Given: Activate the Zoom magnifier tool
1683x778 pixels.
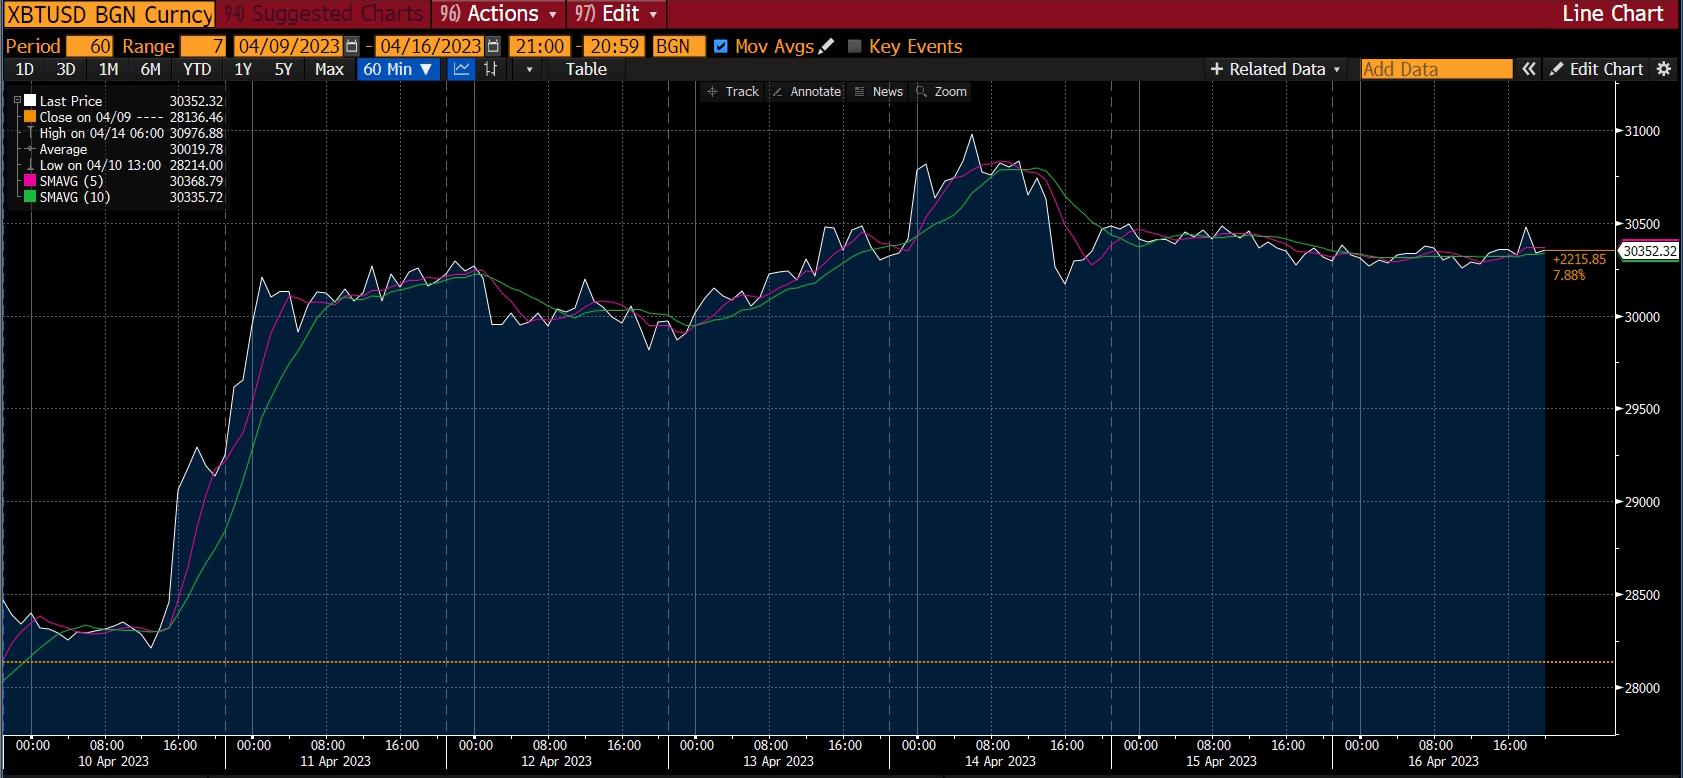Looking at the screenshot, I should click(x=941, y=91).
